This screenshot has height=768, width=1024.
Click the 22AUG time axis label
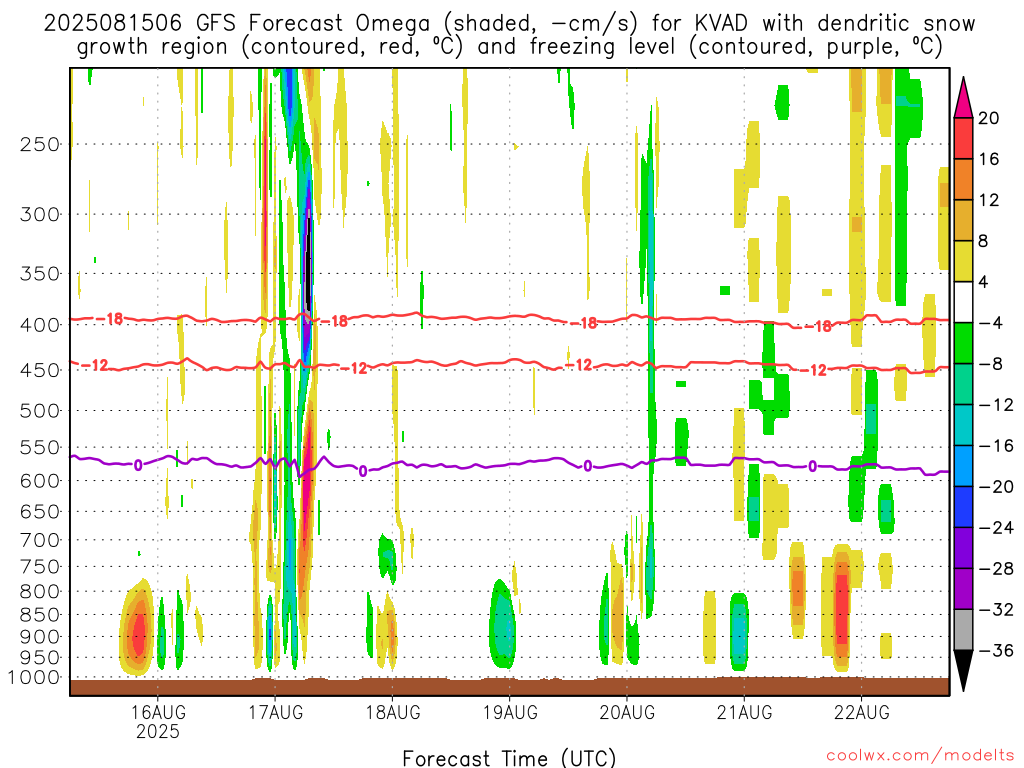coord(861,712)
